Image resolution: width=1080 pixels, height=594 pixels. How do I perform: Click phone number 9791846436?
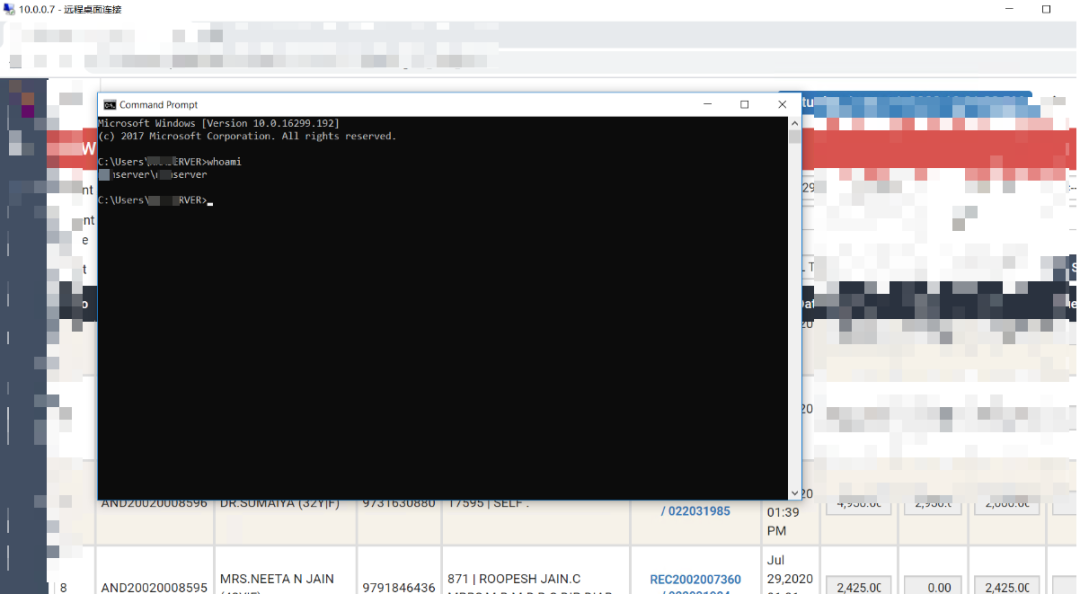[x=399, y=587]
